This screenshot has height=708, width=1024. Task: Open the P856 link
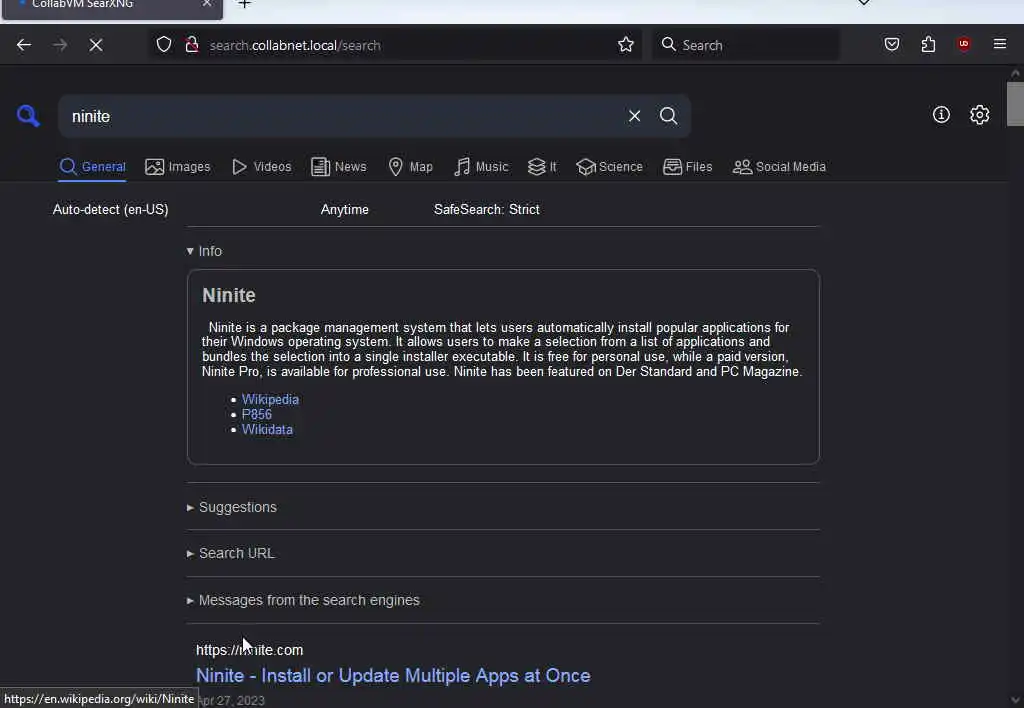(x=257, y=415)
